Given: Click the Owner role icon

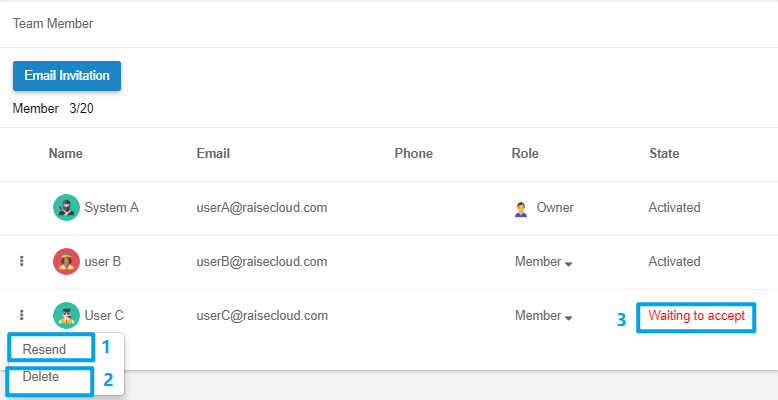Looking at the screenshot, I should point(521,209).
